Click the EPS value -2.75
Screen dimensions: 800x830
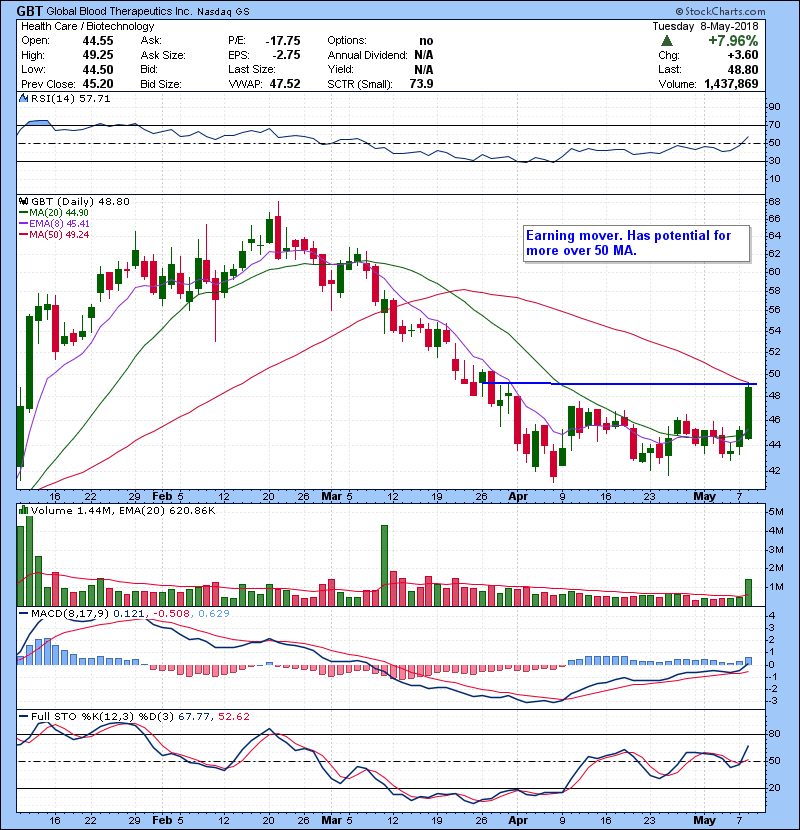pos(286,55)
